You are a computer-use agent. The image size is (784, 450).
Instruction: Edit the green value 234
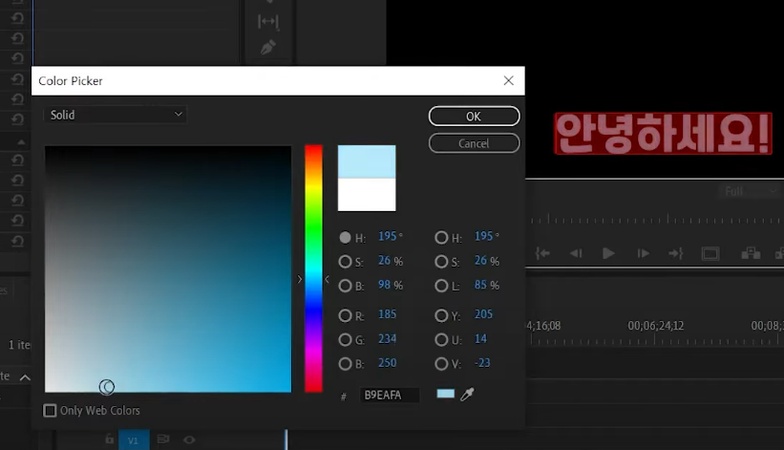point(388,338)
